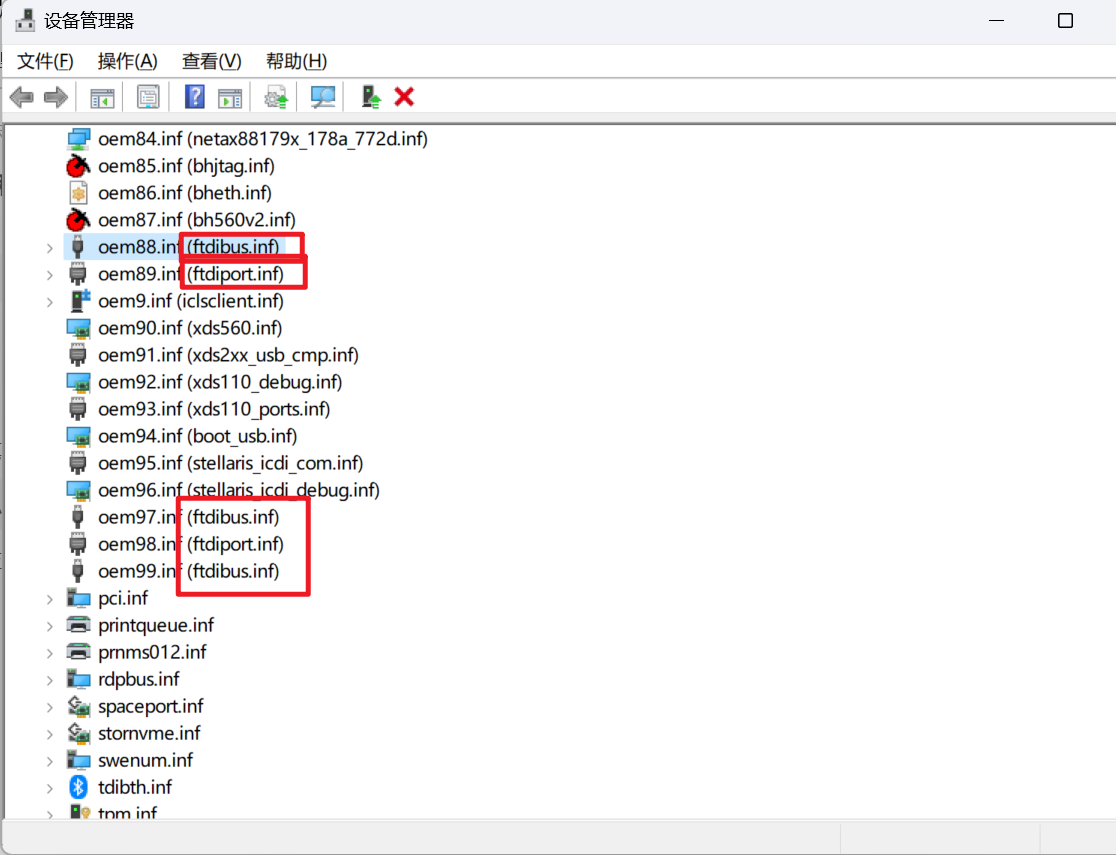Image resolution: width=1116 pixels, height=855 pixels.
Task: Select oem90.inf (xds560.inf) row
Action: point(190,328)
